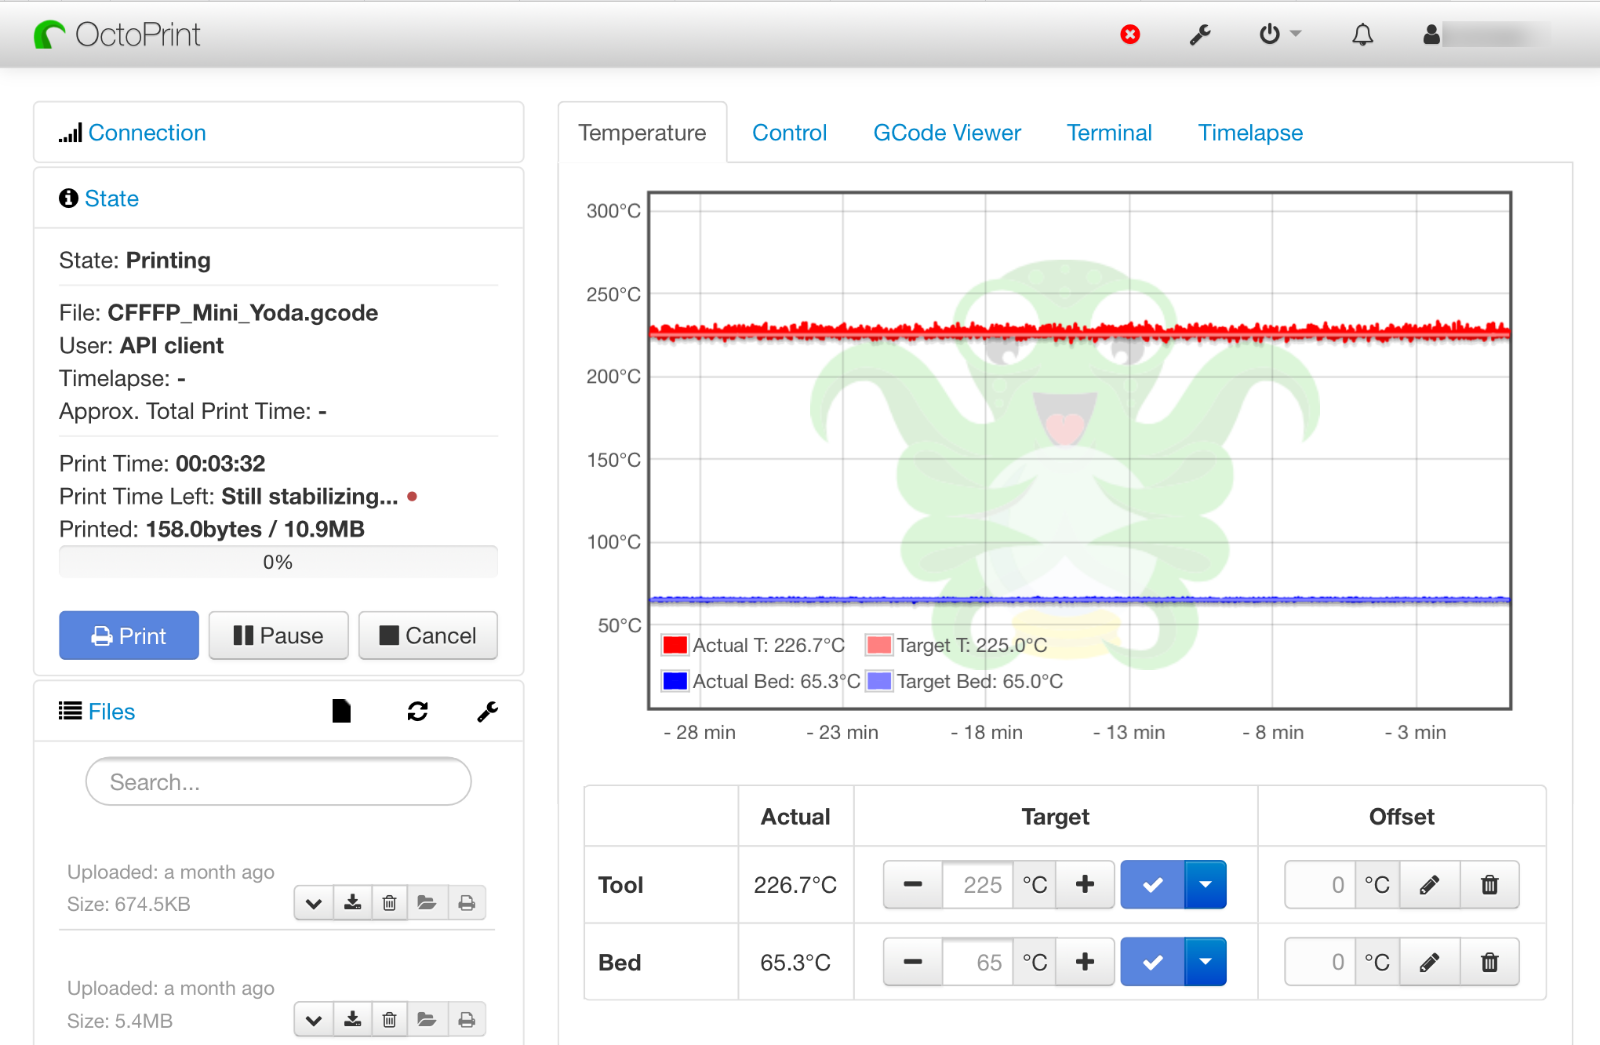
Task: Increase Bed target temperature
Action: click(1085, 962)
